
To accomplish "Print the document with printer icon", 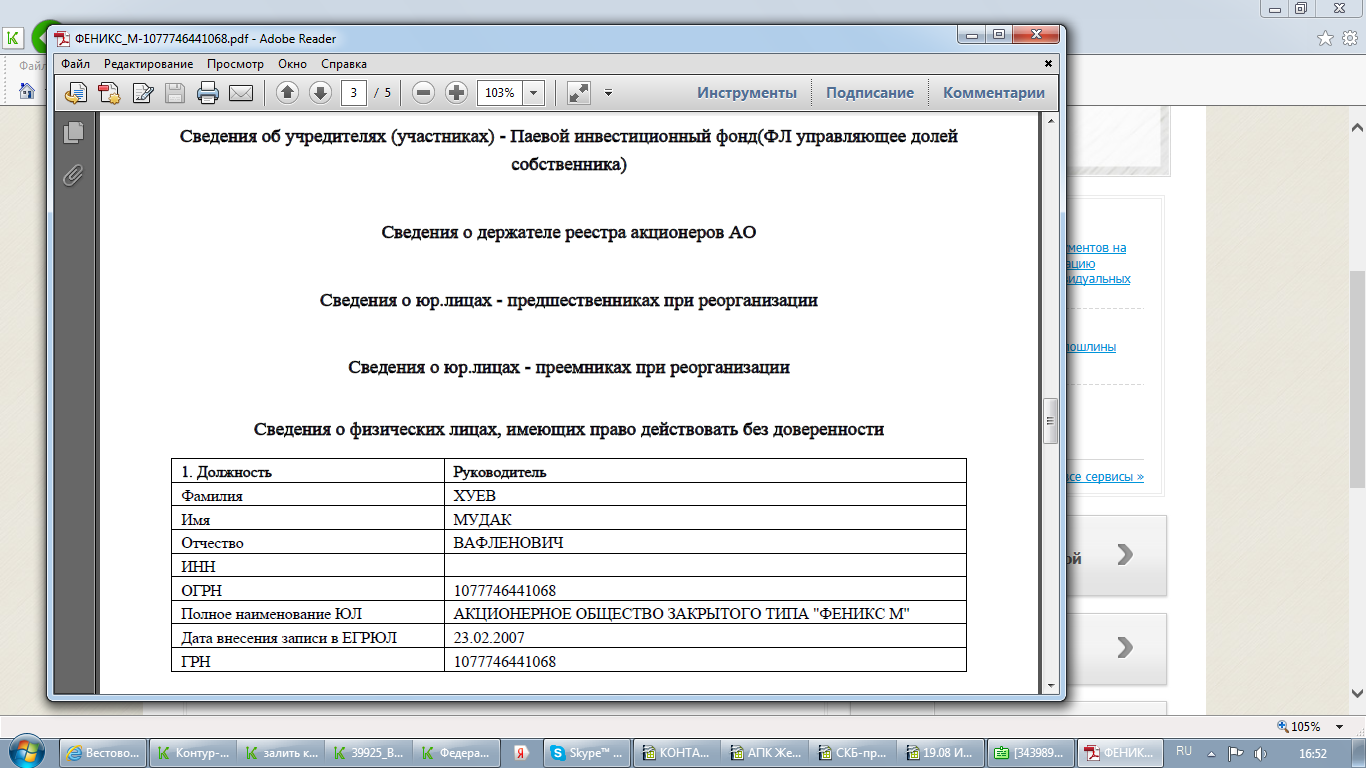I will pos(208,93).
